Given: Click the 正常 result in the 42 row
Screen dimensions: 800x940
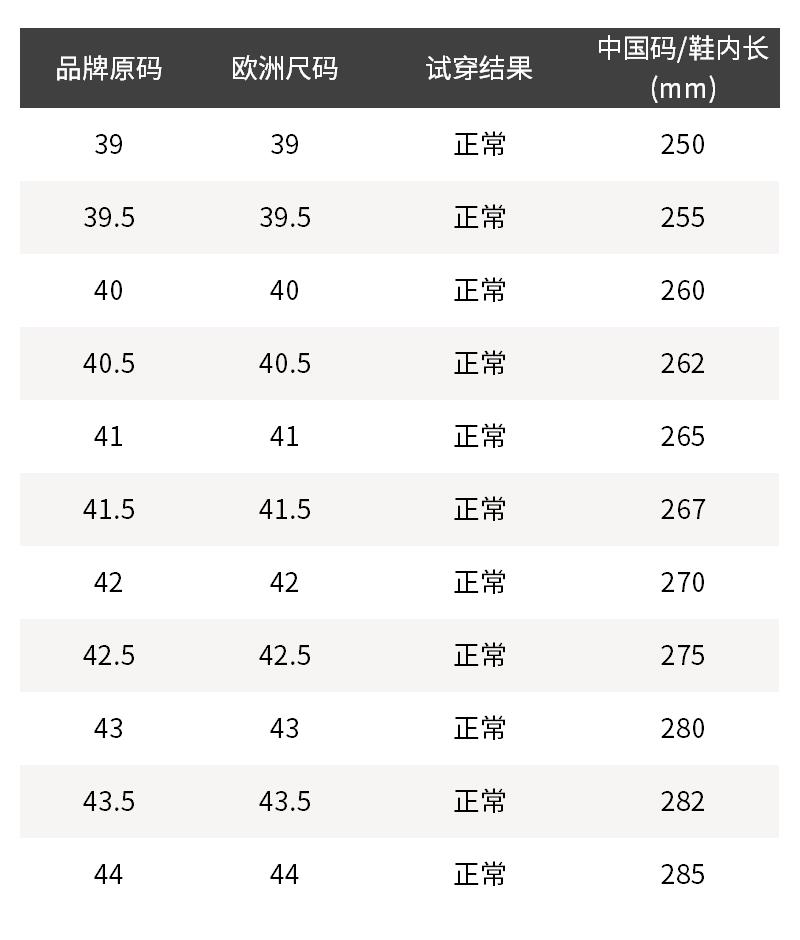Looking at the screenshot, I should pyautogui.click(x=480, y=583).
